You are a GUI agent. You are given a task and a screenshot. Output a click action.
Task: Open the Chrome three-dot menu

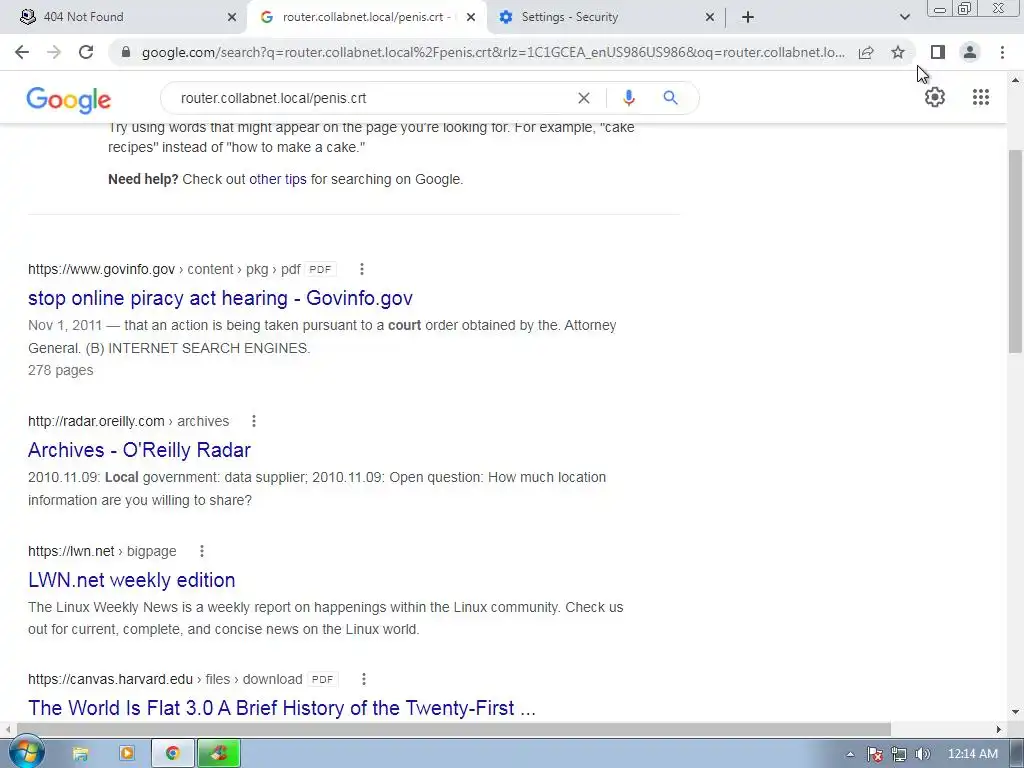tap(1002, 52)
